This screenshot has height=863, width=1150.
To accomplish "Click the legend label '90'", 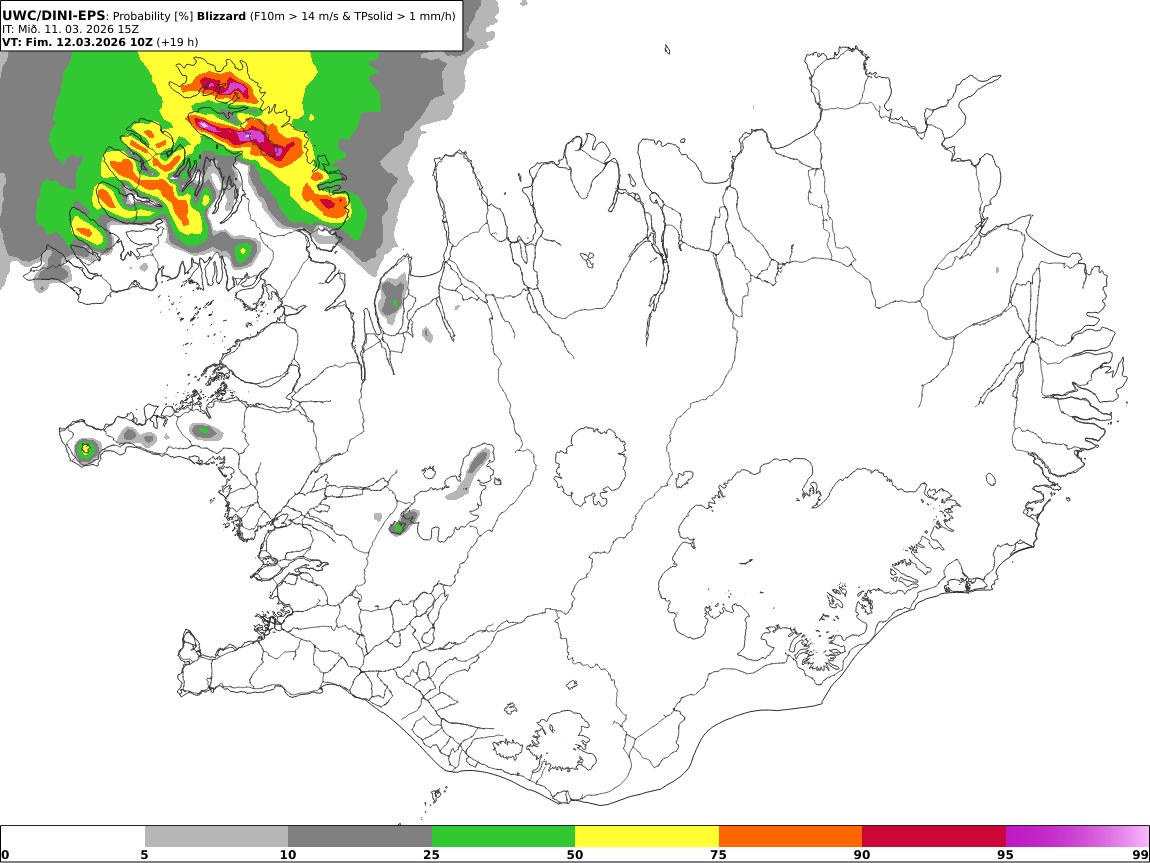I will pyautogui.click(x=862, y=855).
